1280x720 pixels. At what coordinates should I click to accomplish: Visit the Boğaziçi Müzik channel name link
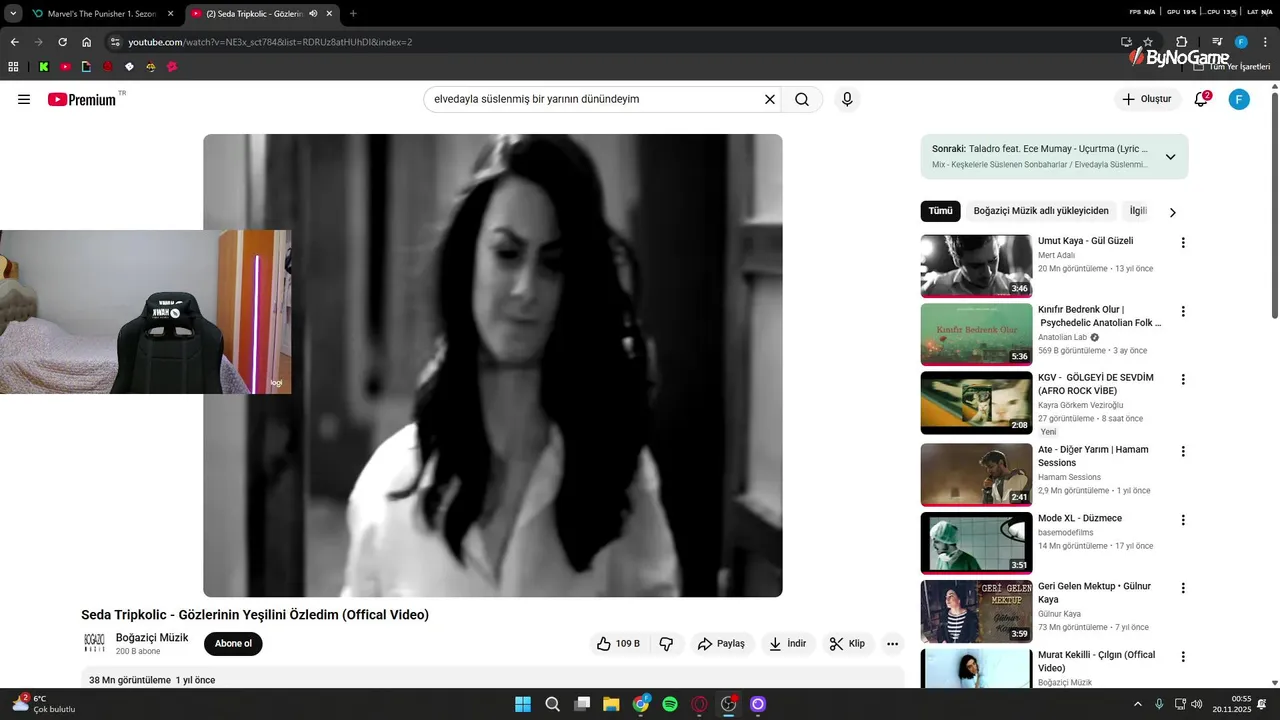[152, 638]
